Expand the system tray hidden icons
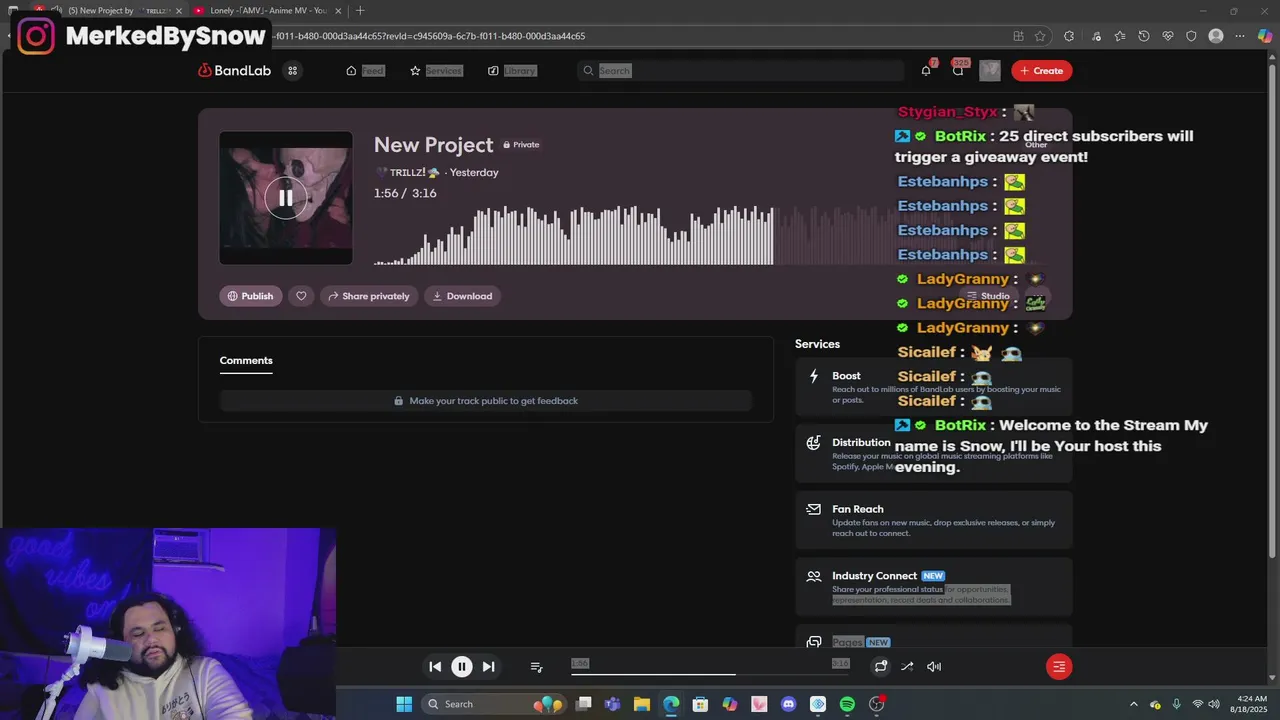The width and height of the screenshot is (1280, 720). click(x=1133, y=704)
